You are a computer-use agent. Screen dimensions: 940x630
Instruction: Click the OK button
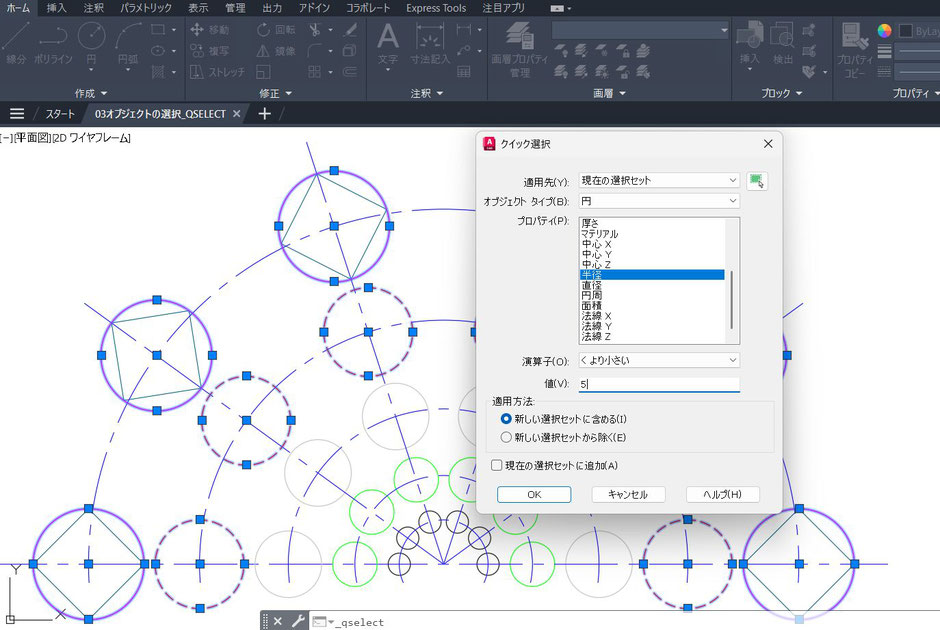(534, 495)
